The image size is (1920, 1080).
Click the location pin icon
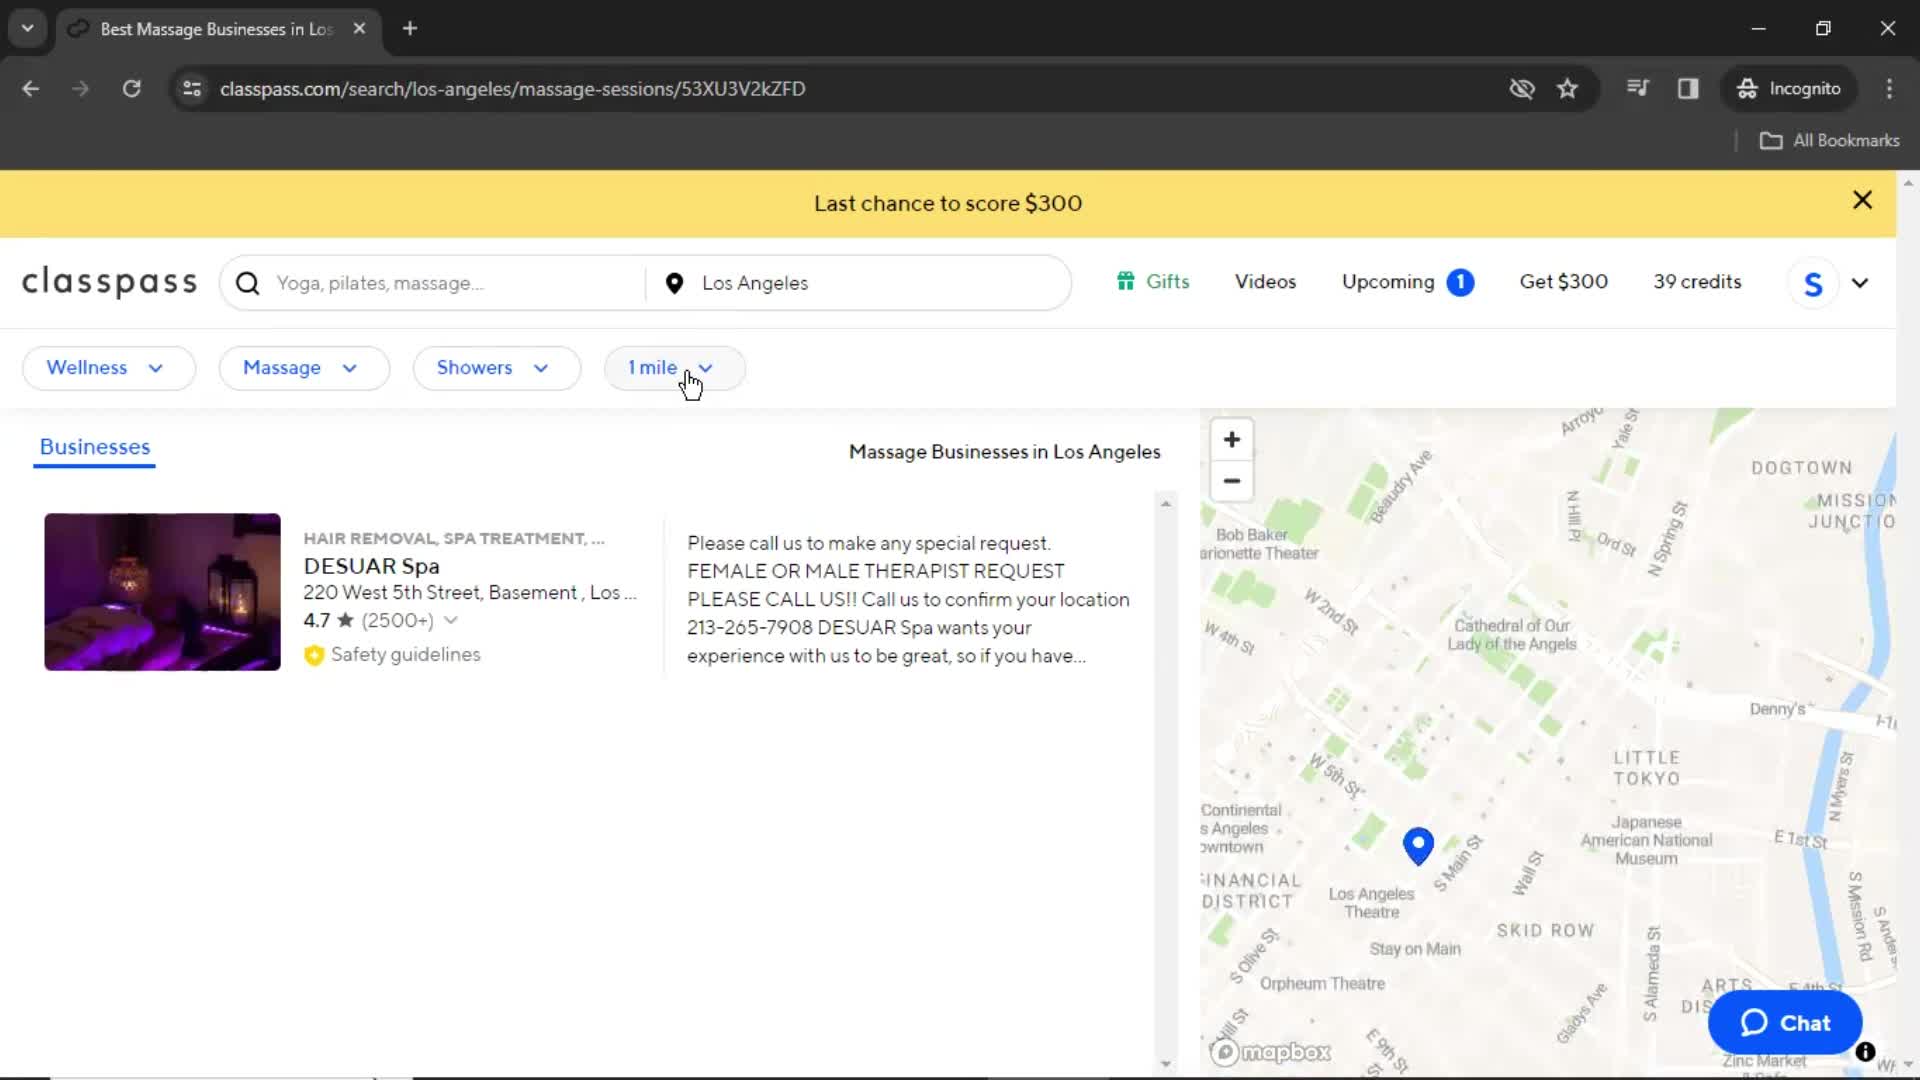pos(675,284)
